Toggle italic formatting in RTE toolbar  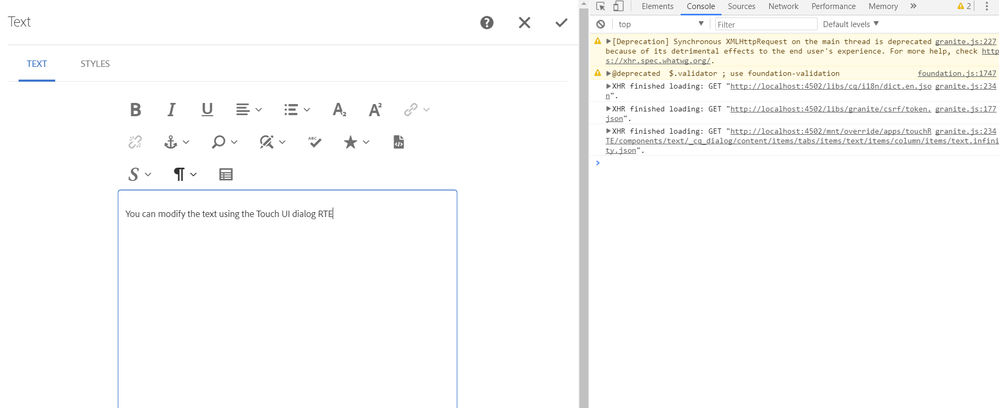[171, 110]
